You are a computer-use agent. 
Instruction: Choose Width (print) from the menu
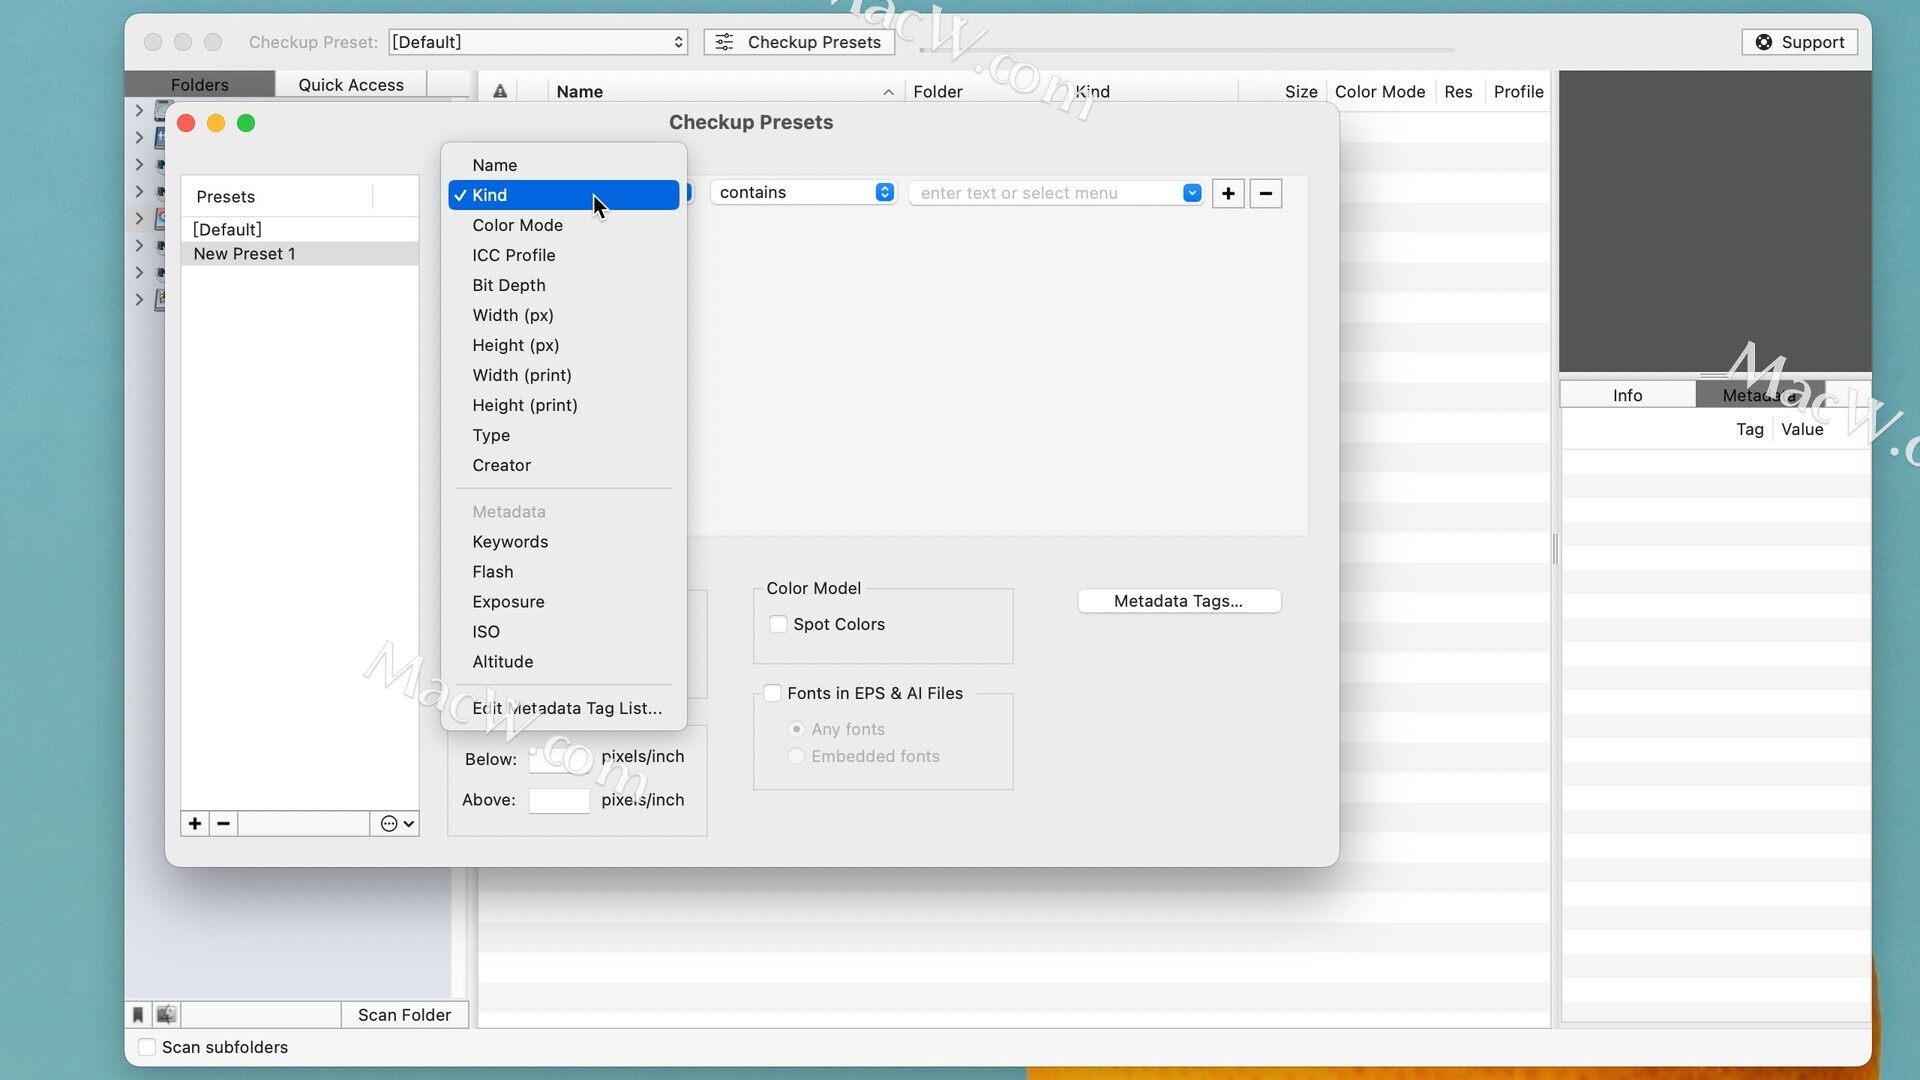(x=563, y=375)
